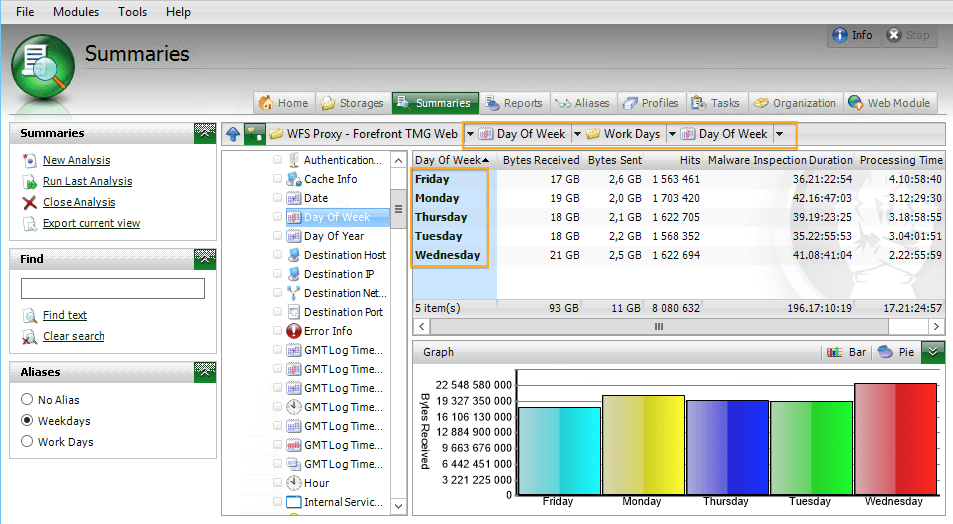Collapse the Aliases side panel
Screen dimensions: 953x524
pos(205,372)
